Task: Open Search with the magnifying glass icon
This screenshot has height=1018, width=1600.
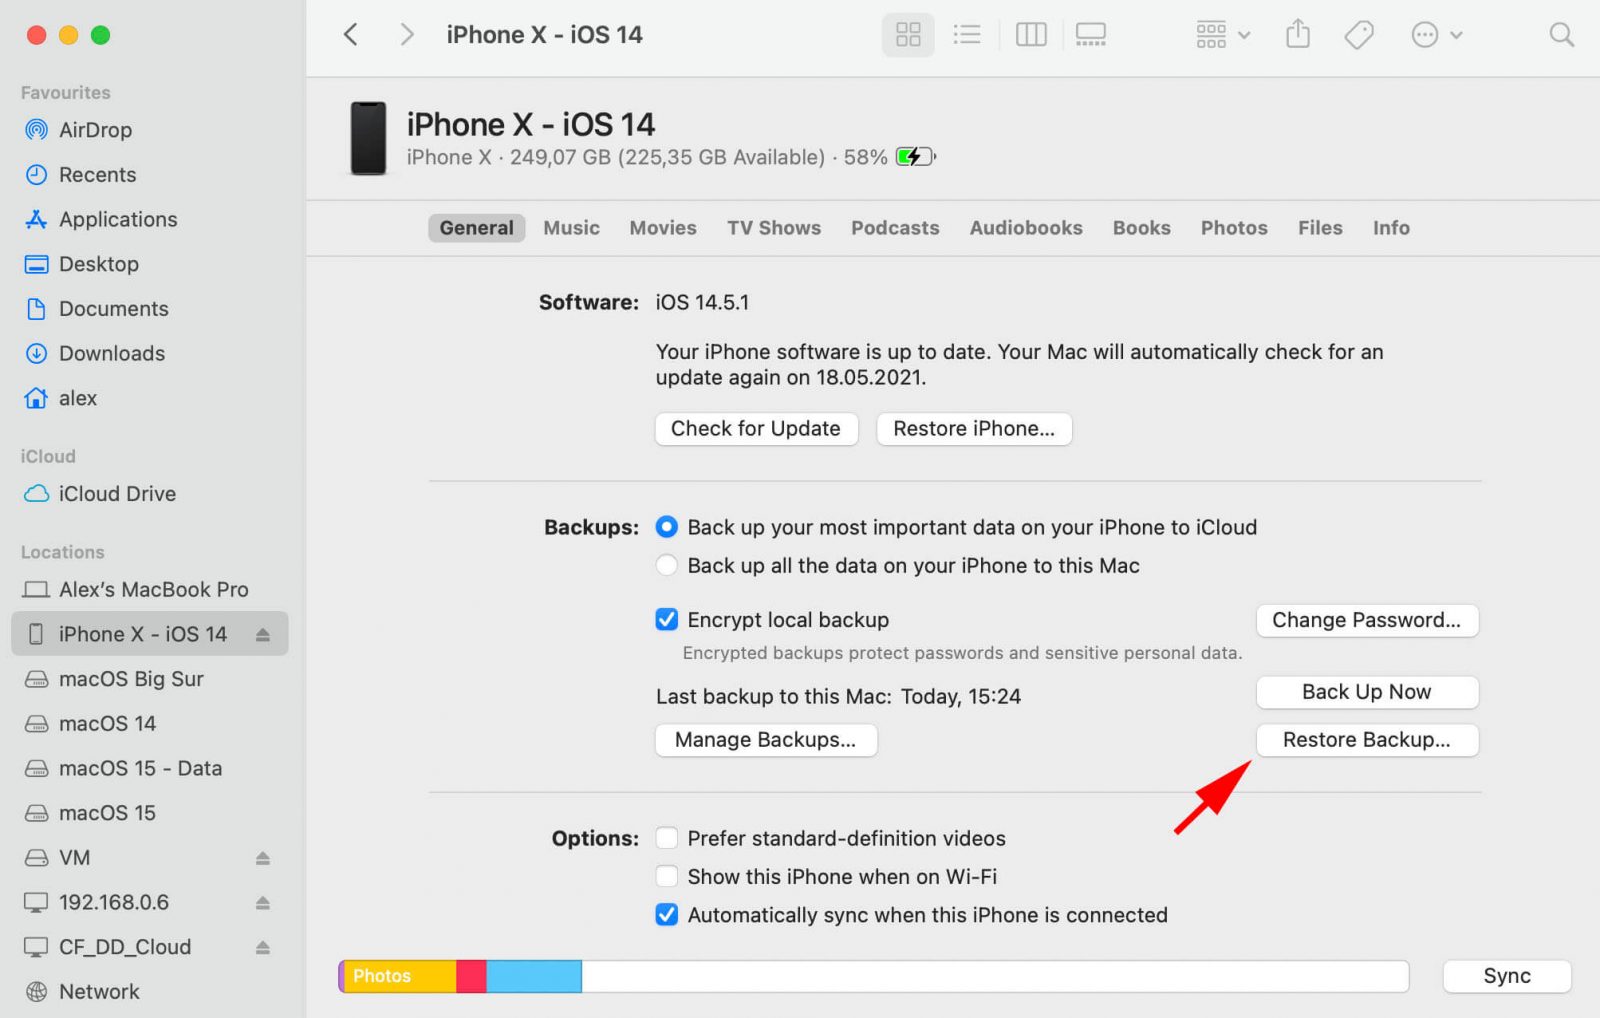Action: pyautogui.click(x=1562, y=34)
